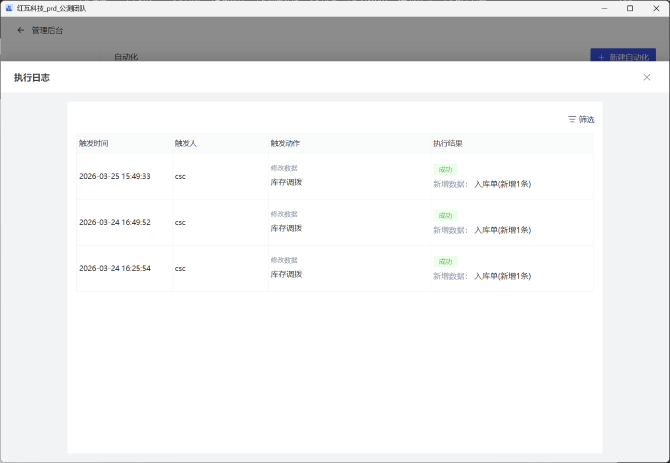Image resolution: width=670 pixels, height=463 pixels.
Task: Click the 新建自动化 button
Action: tap(623, 57)
